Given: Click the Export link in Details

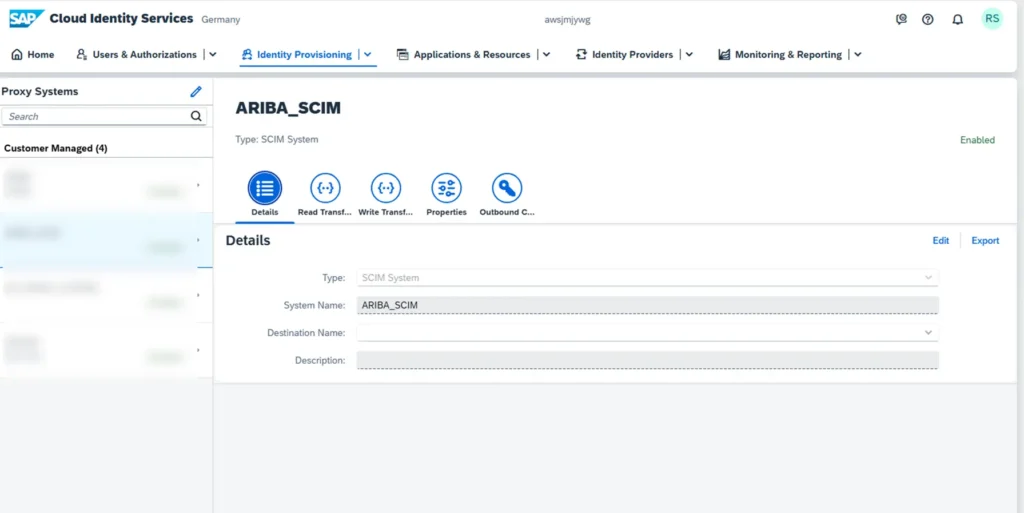Looking at the screenshot, I should pos(985,241).
